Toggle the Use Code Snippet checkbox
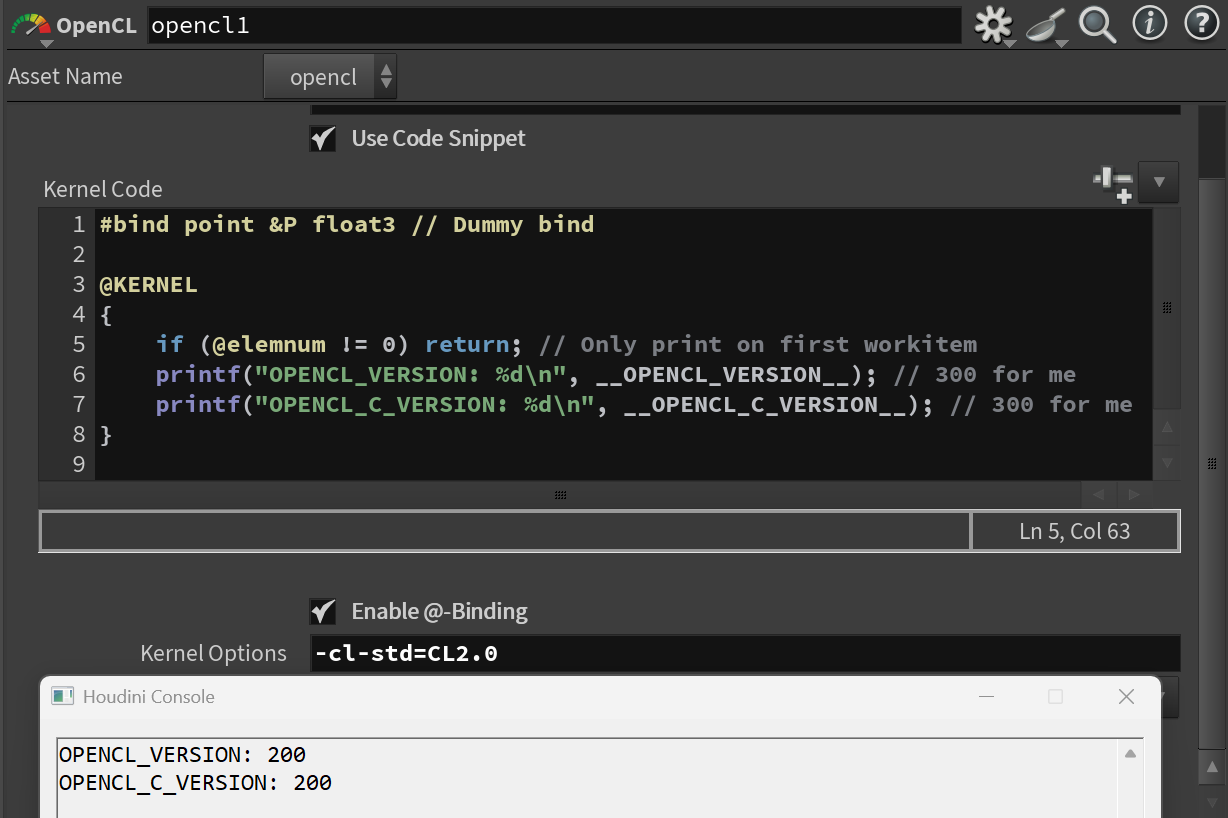 pos(323,139)
